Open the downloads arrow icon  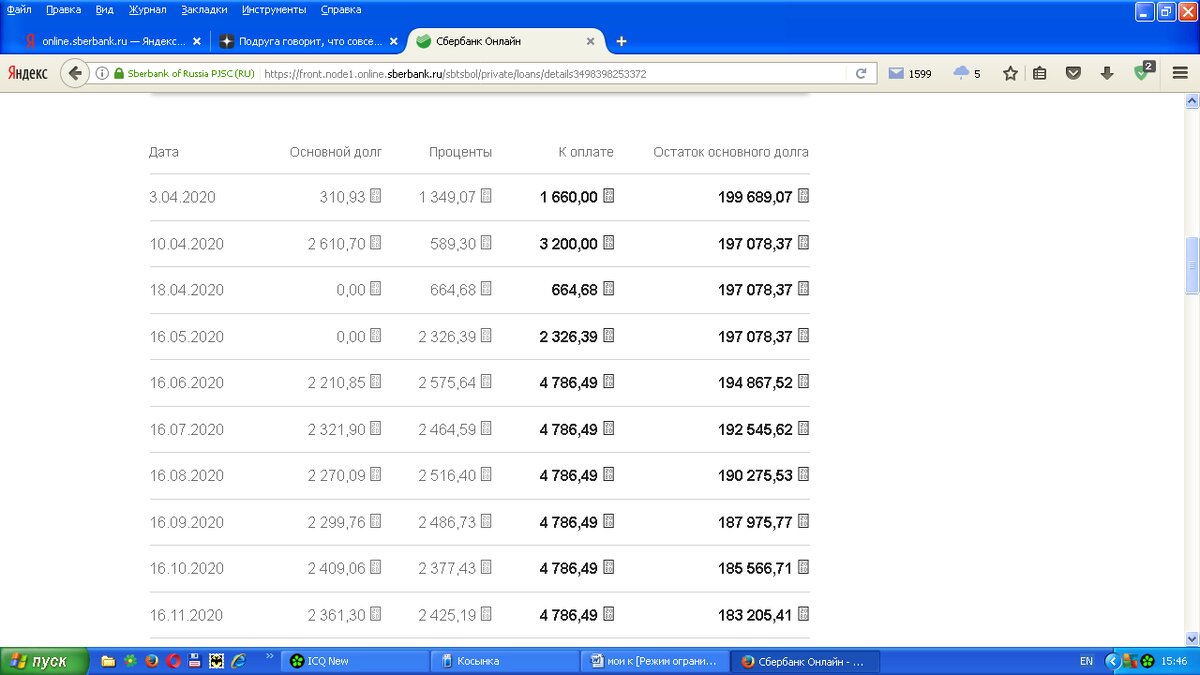click(1107, 73)
